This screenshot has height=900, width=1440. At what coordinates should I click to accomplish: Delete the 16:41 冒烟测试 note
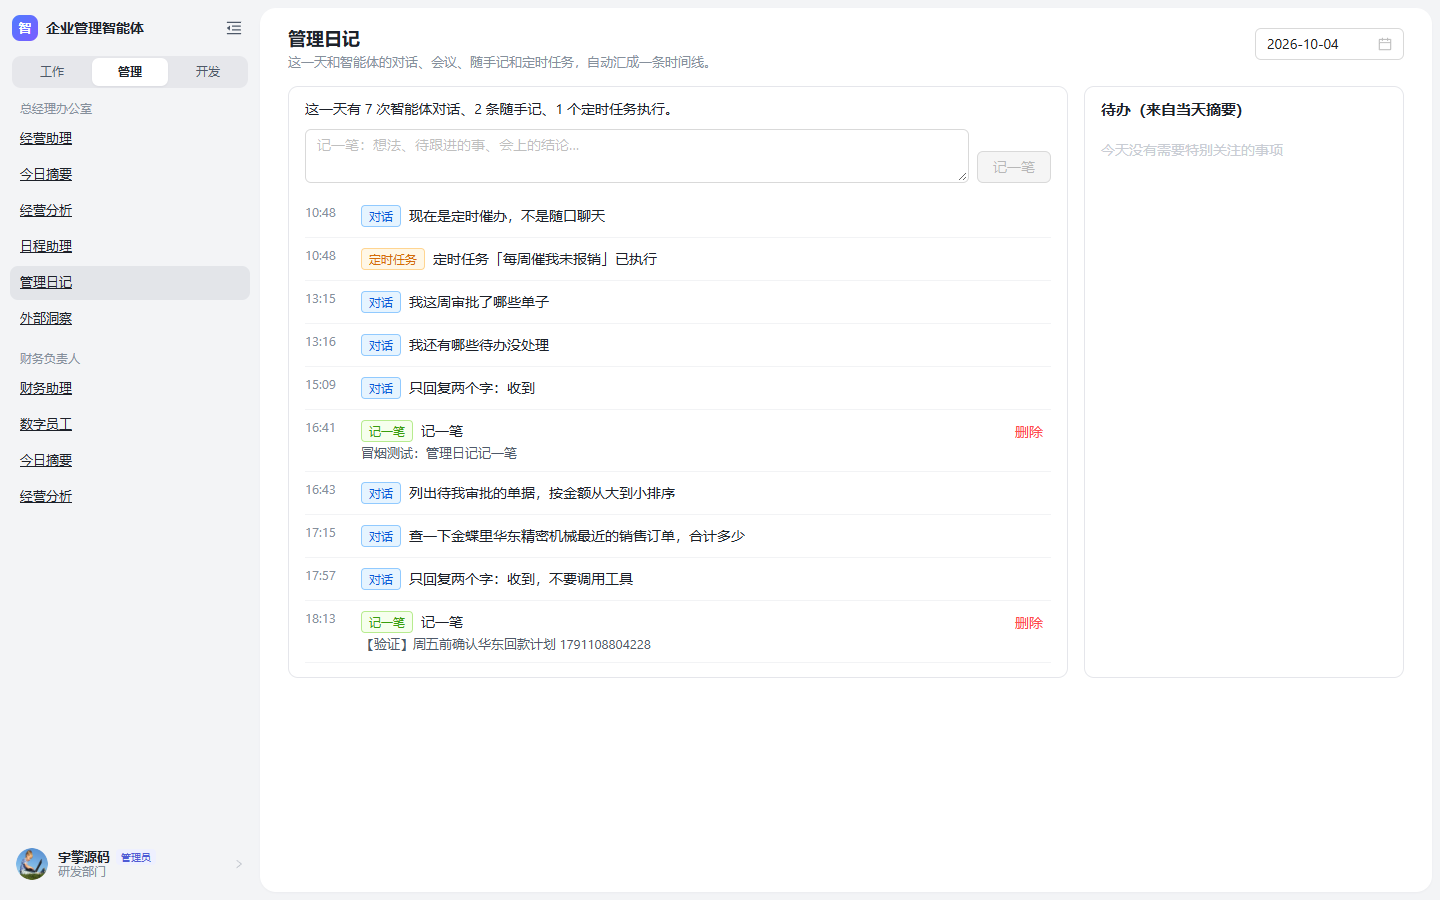point(1029,432)
